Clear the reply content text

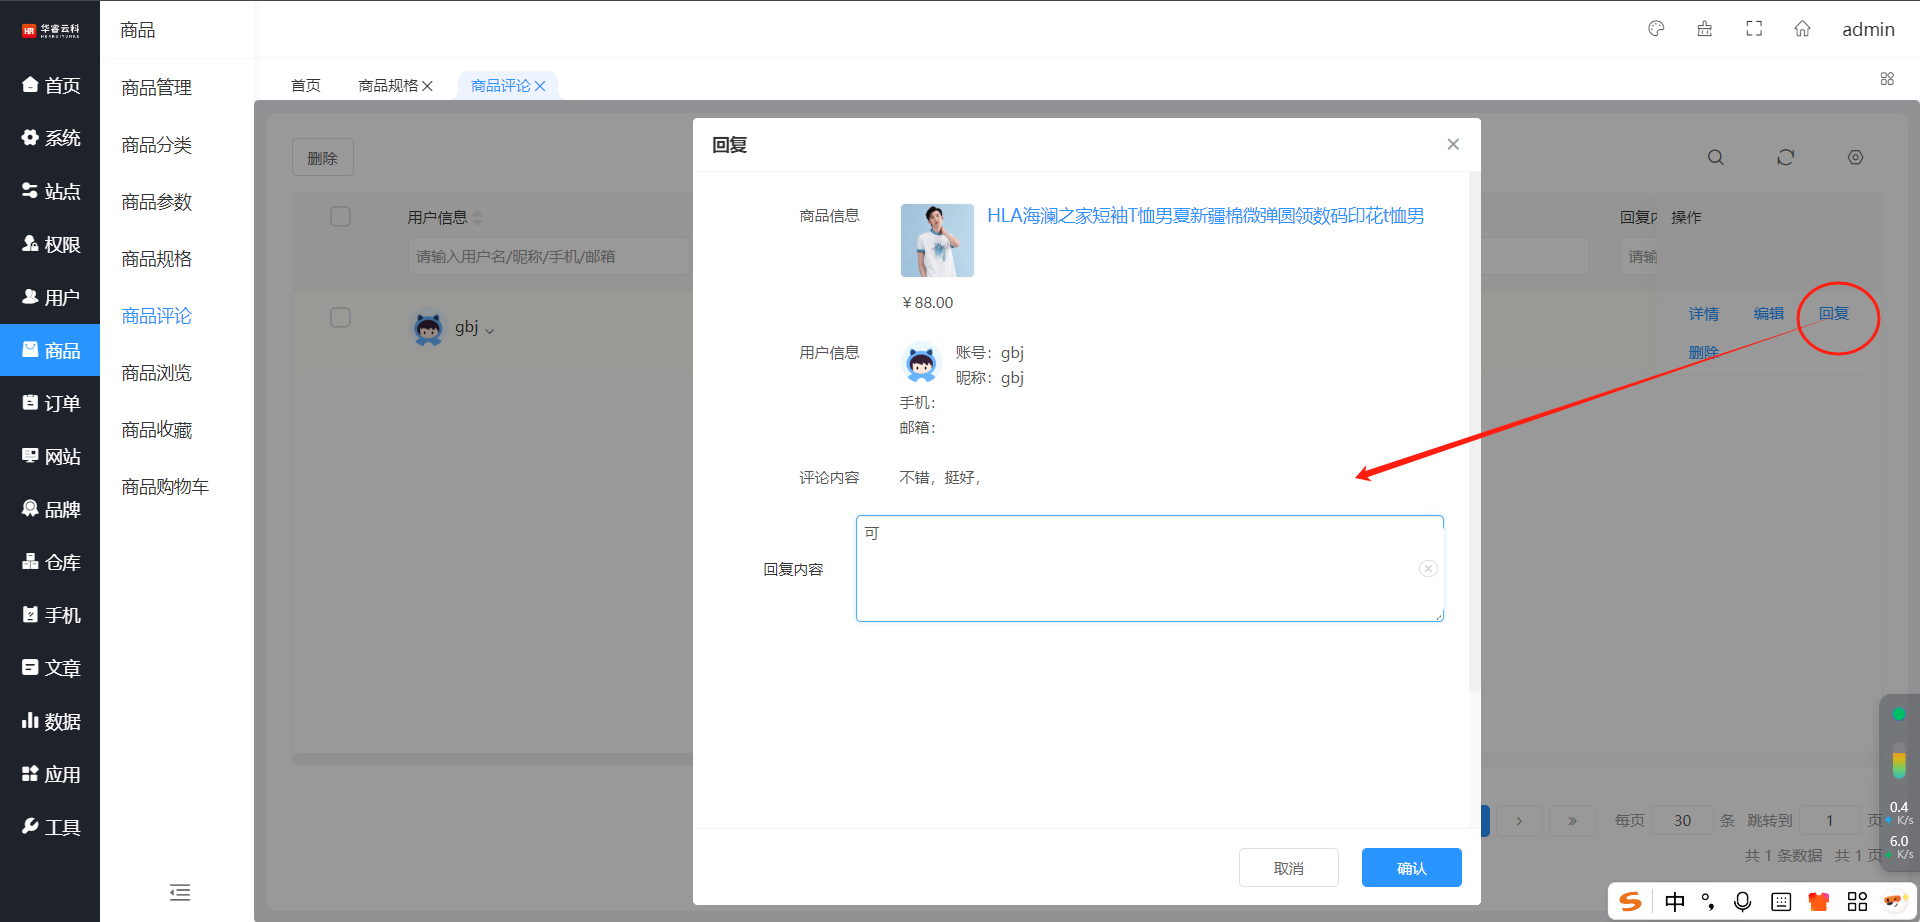coord(1428,568)
